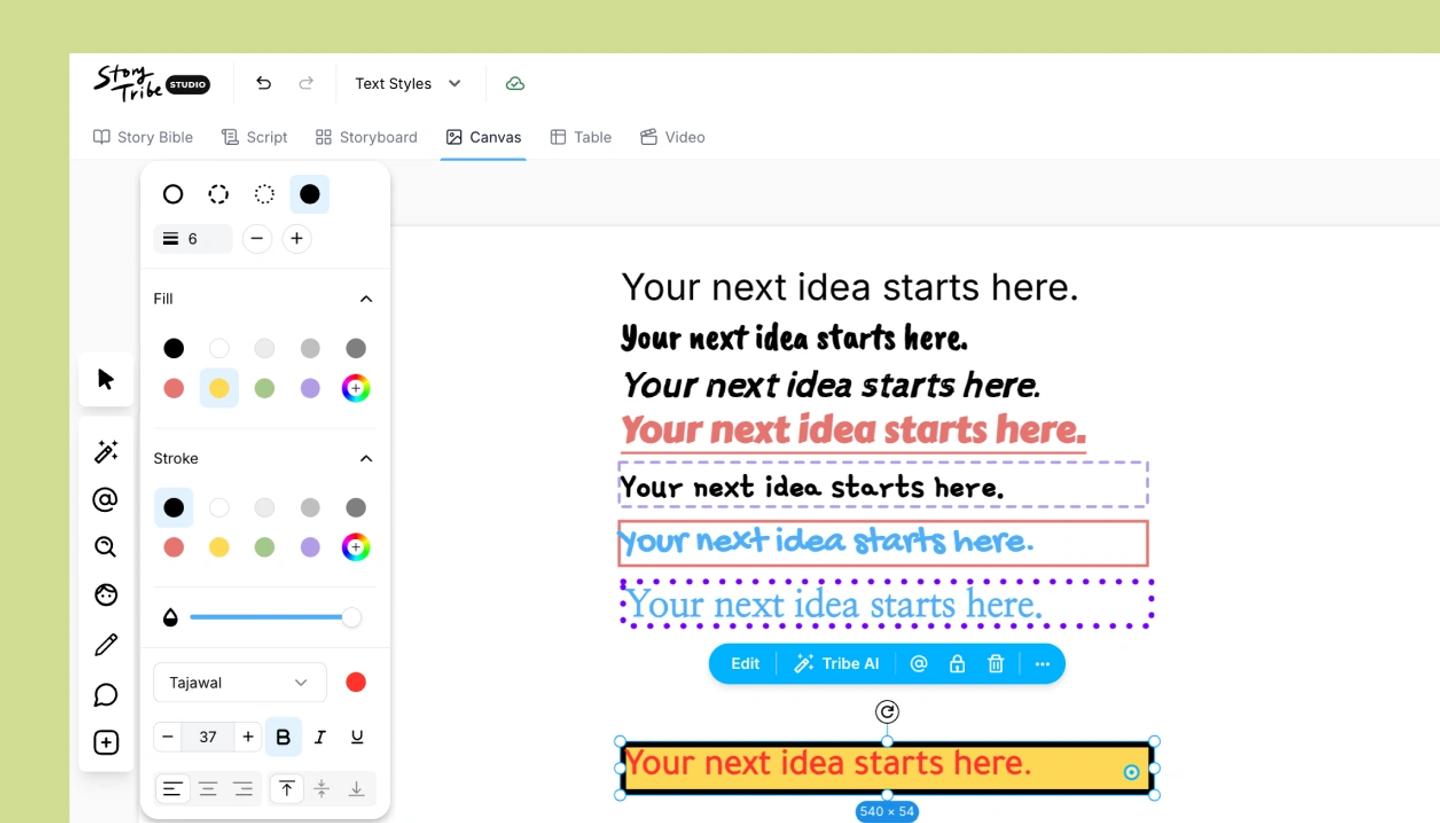Increase font size with plus button
The width and height of the screenshot is (1440, 823).
pyautogui.click(x=248, y=737)
